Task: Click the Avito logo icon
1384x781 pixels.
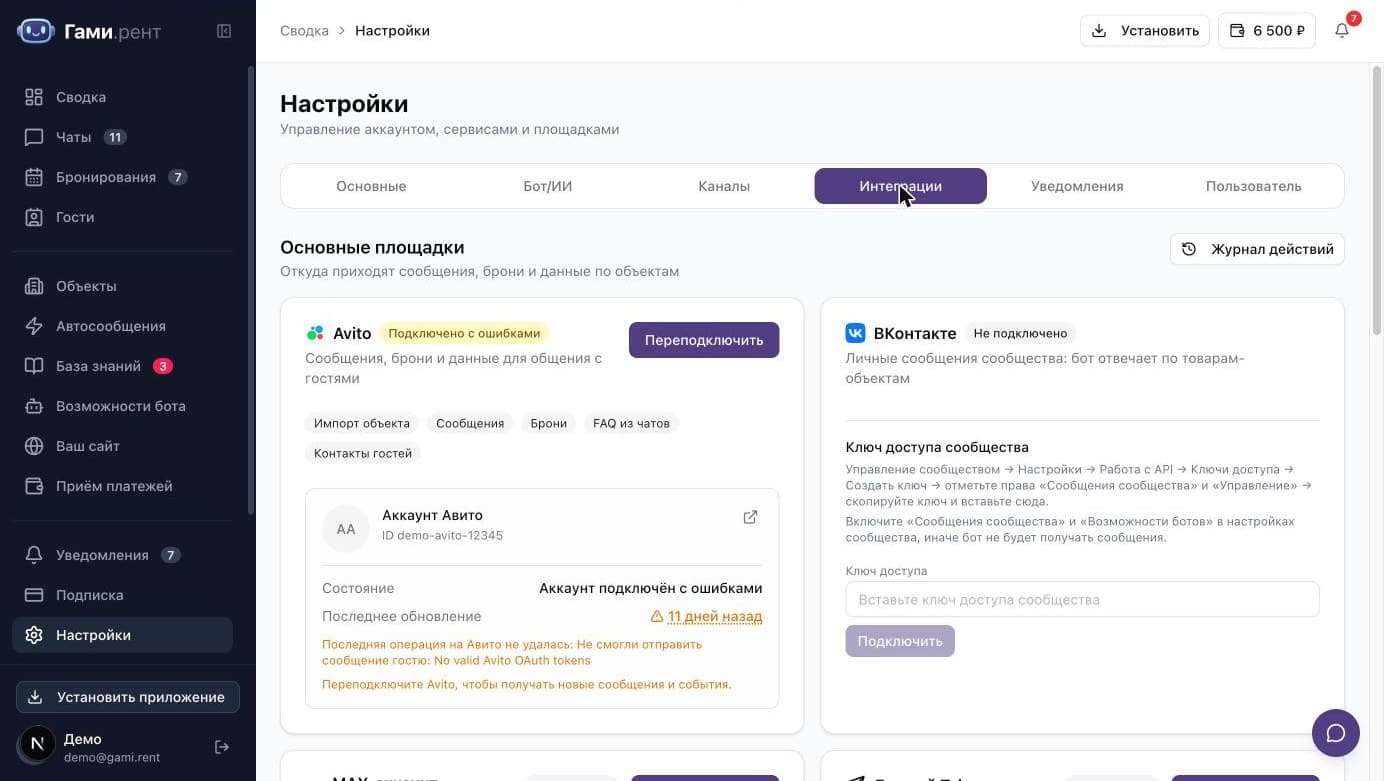Action: click(x=315, y=333)
